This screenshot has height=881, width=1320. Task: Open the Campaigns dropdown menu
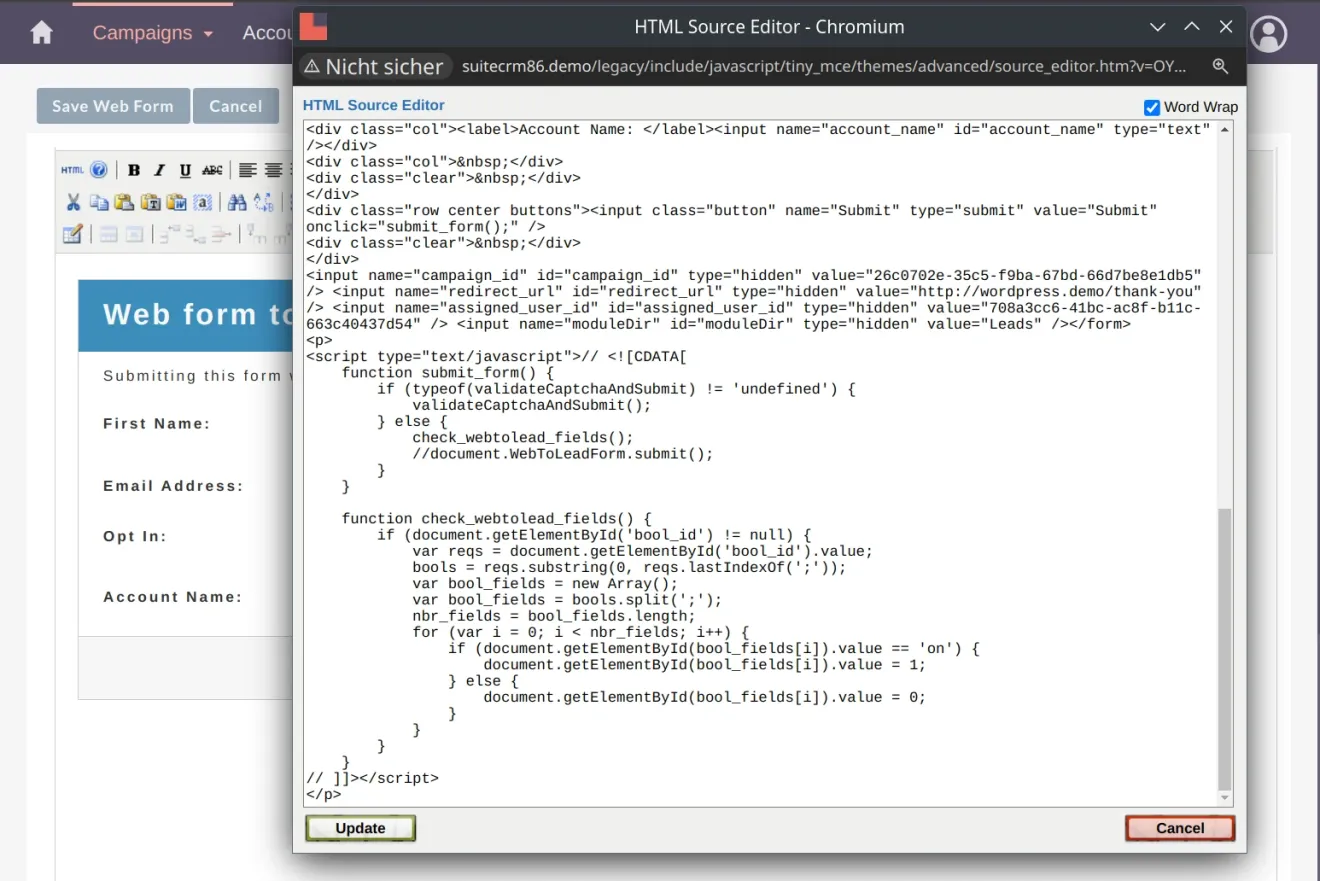(x=151, y=32)
